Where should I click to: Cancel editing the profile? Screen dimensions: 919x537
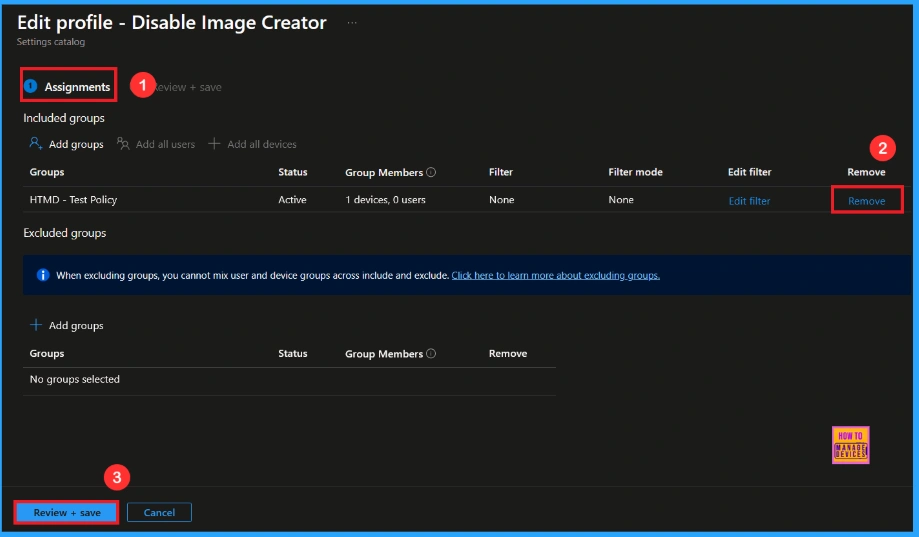[x=159, y=512]
